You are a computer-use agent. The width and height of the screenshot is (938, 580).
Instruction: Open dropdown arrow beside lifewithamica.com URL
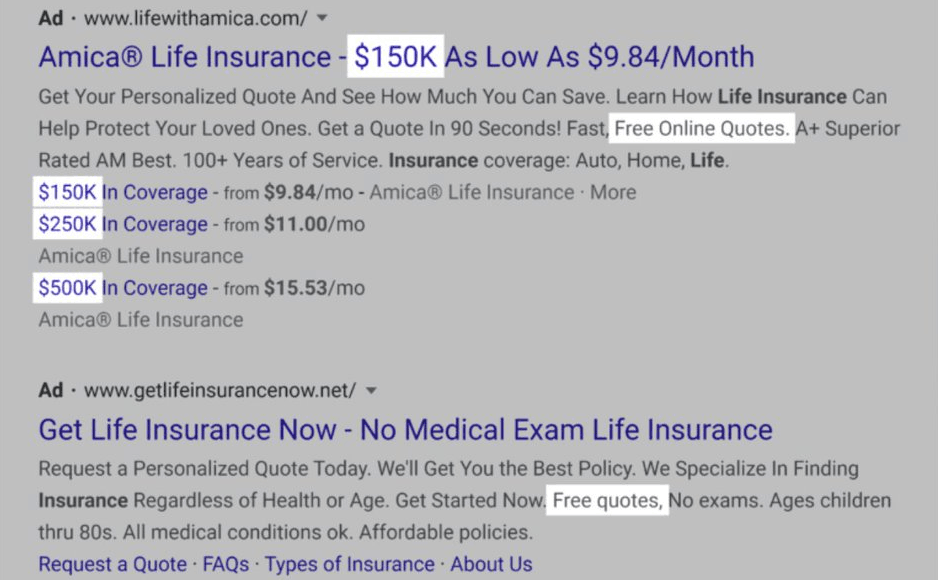tap(322, 18)
